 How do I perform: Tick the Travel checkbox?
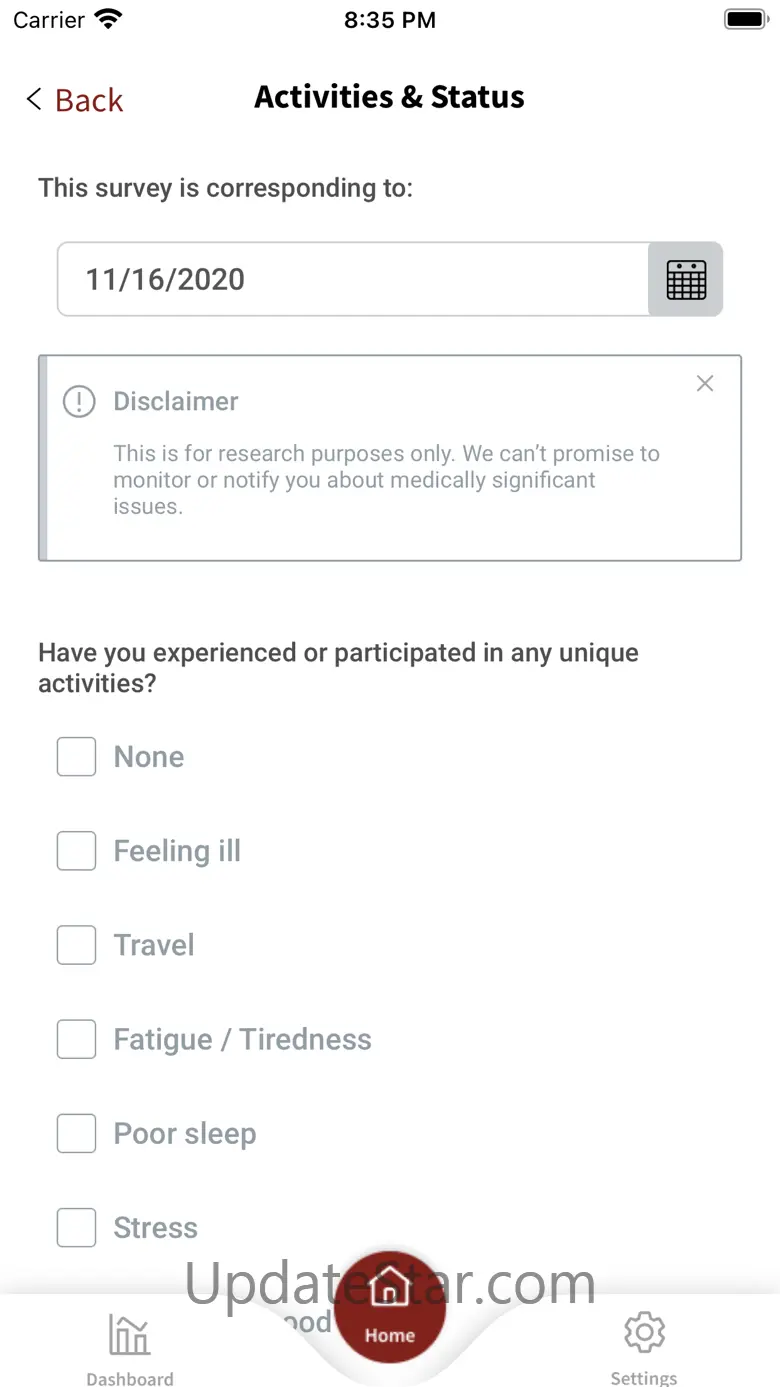click(77, 945)
